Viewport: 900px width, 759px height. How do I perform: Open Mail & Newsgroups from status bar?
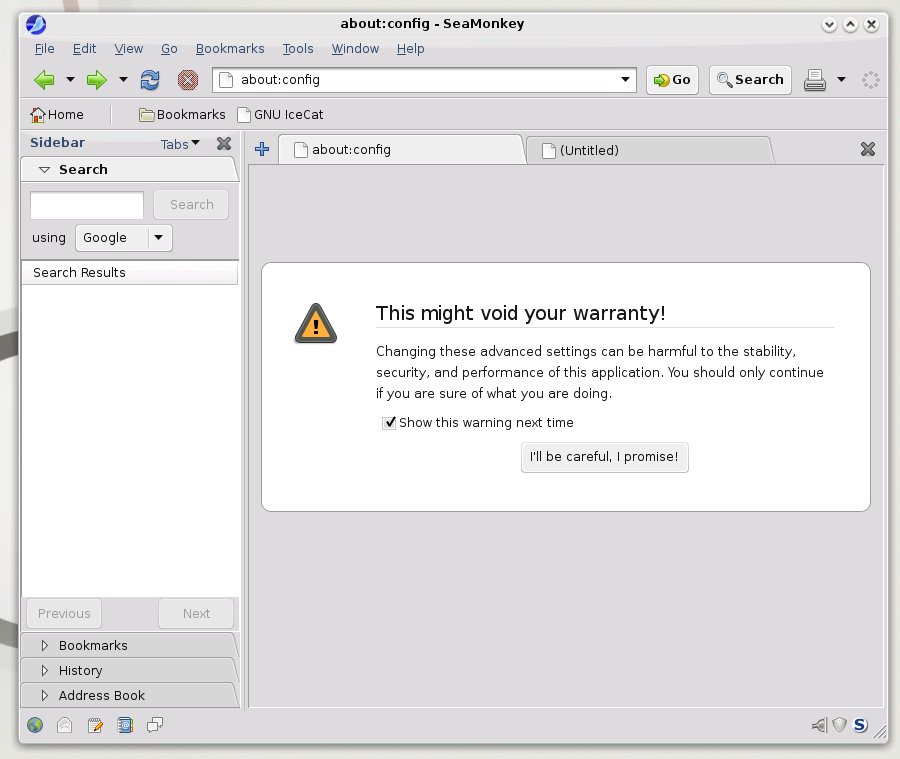click(65, 725)
